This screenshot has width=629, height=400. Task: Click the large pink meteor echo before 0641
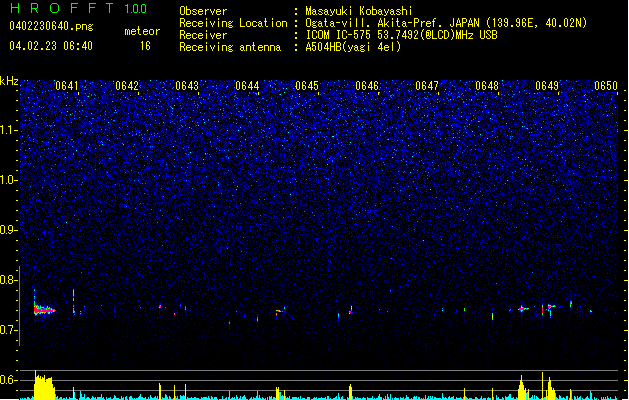coord(44,309)
